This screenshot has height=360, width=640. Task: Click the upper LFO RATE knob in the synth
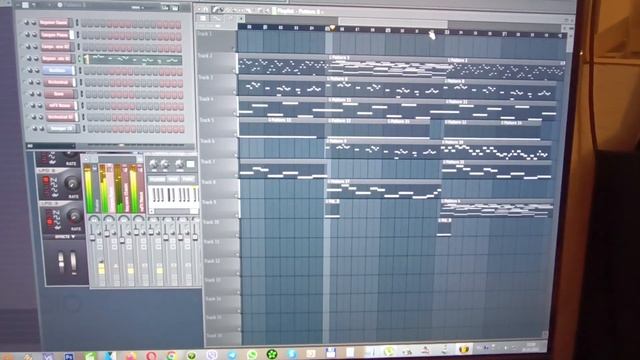72,184
